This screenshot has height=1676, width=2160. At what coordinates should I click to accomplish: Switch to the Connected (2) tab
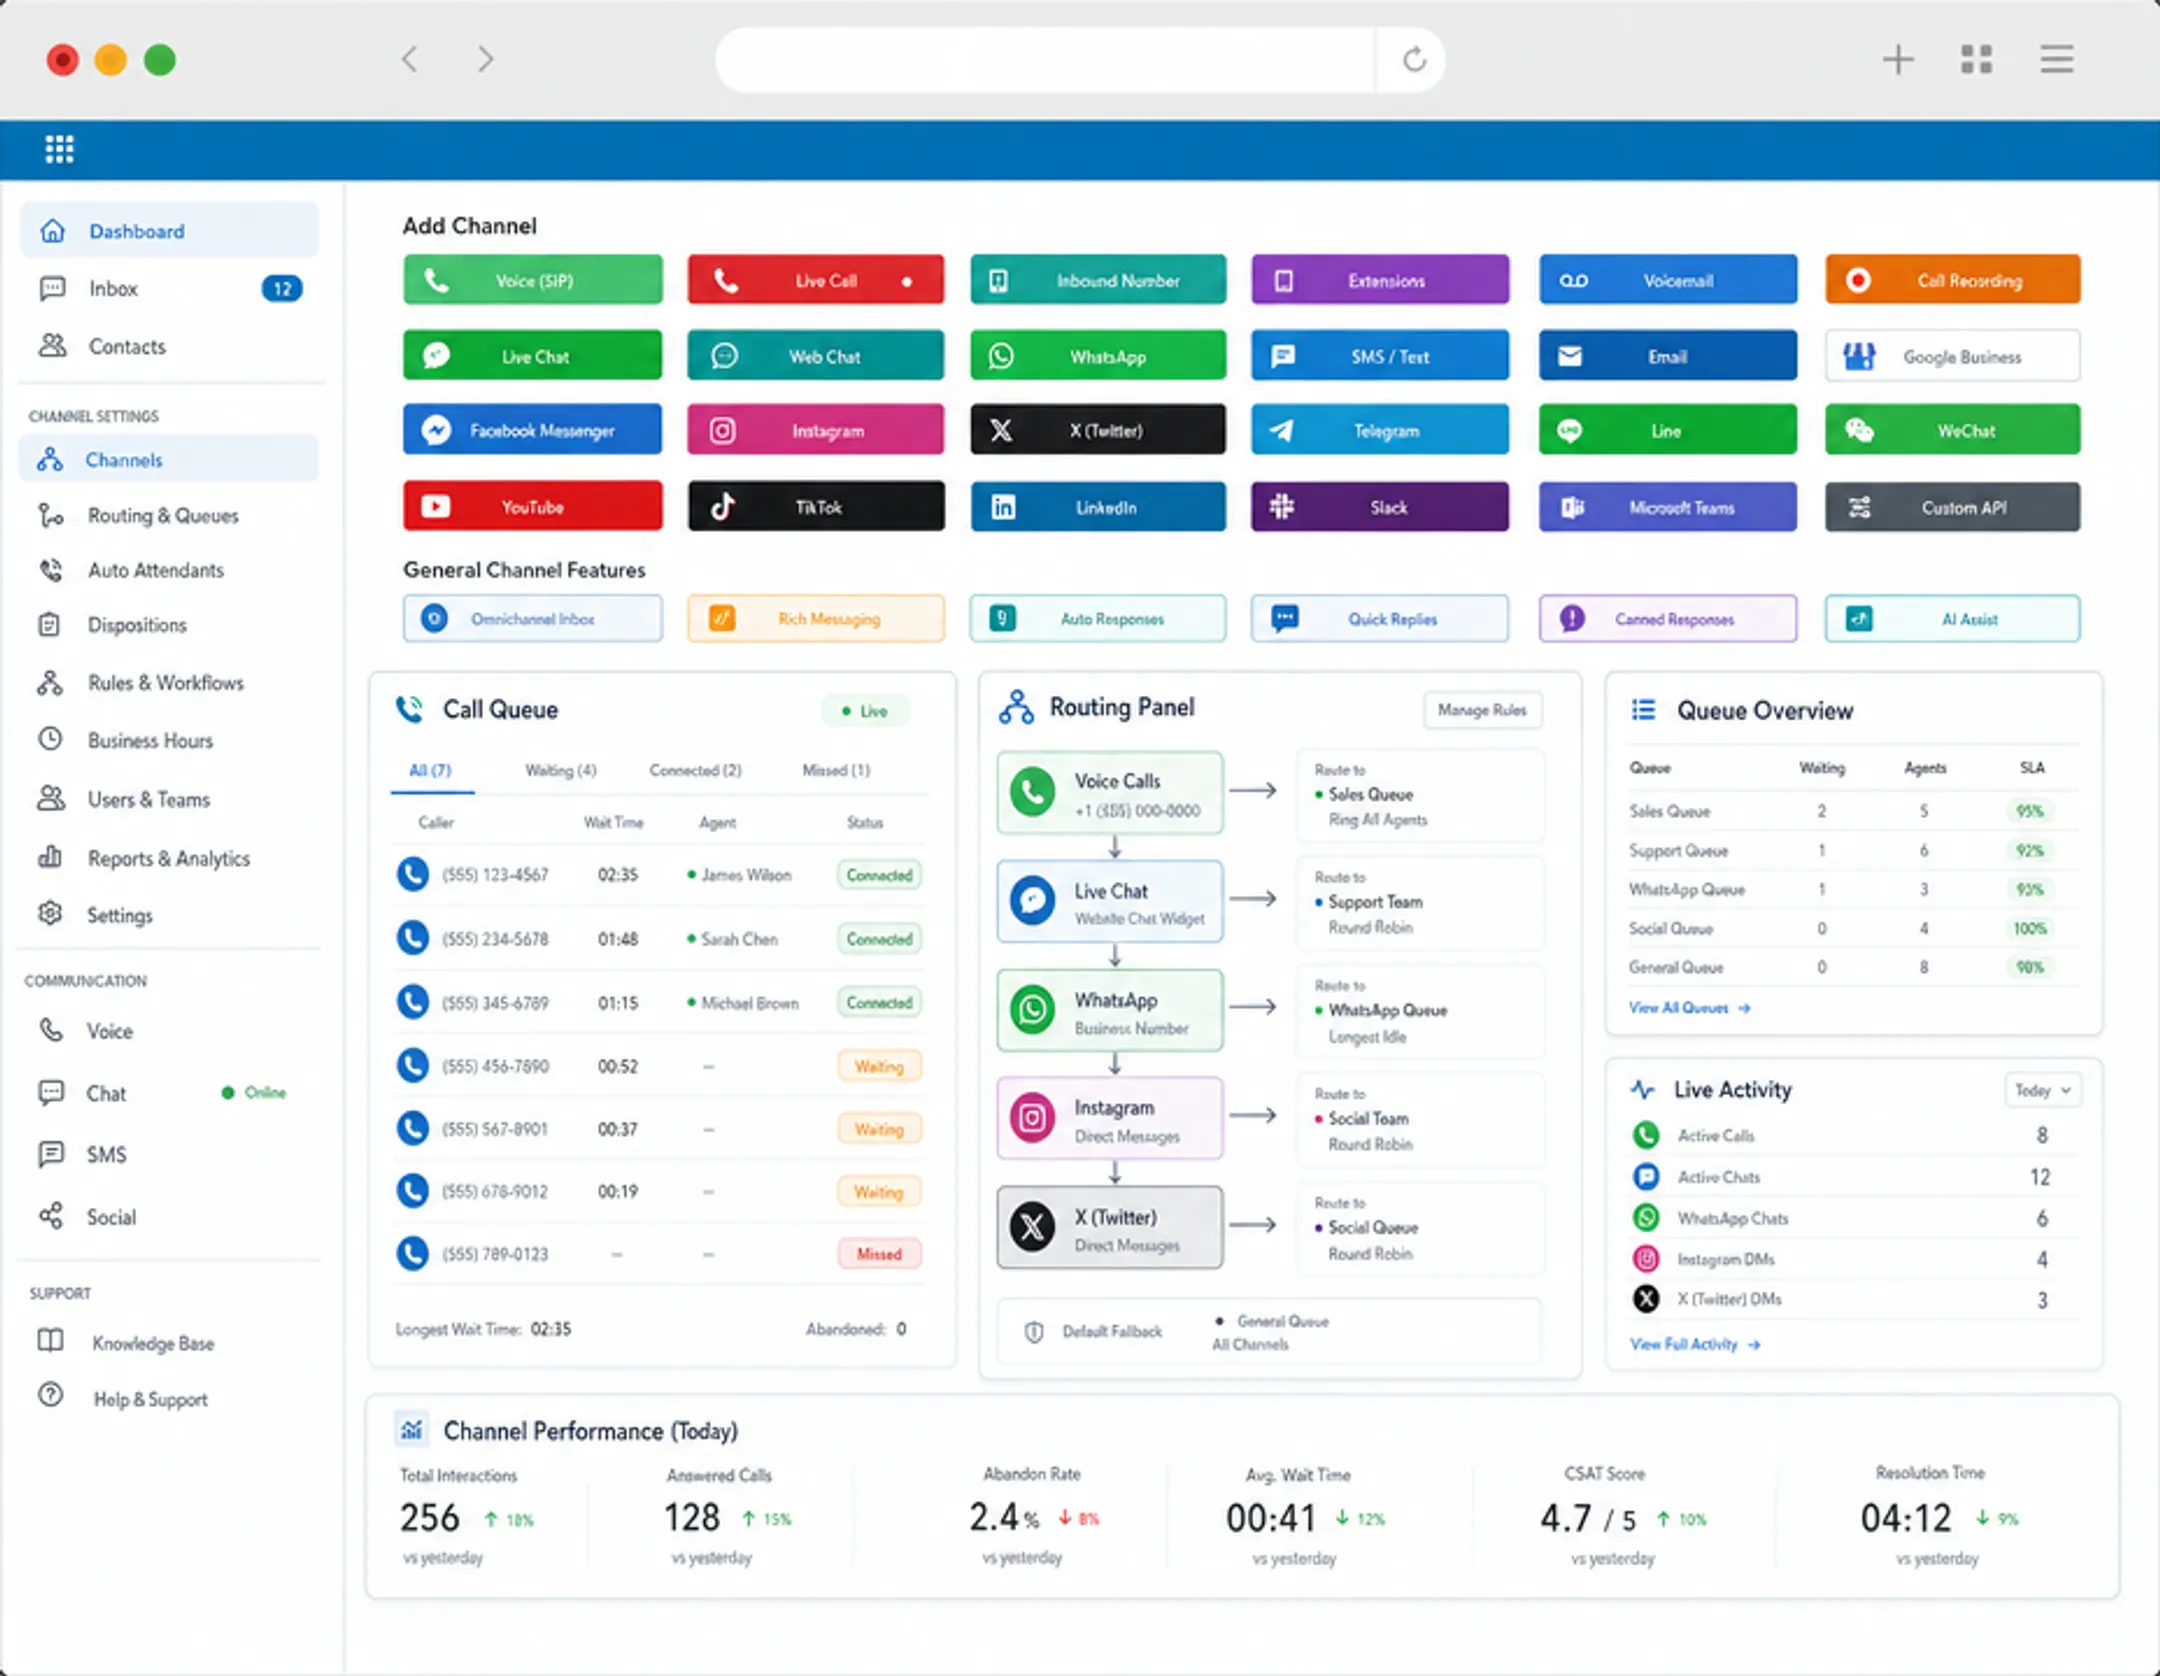click(695, 770)
